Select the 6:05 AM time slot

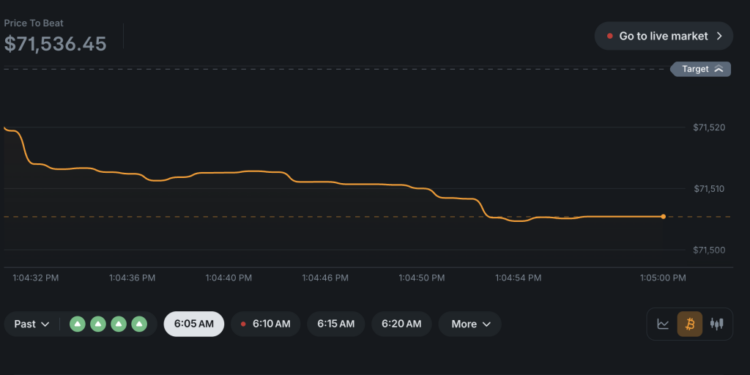point(194,324)
